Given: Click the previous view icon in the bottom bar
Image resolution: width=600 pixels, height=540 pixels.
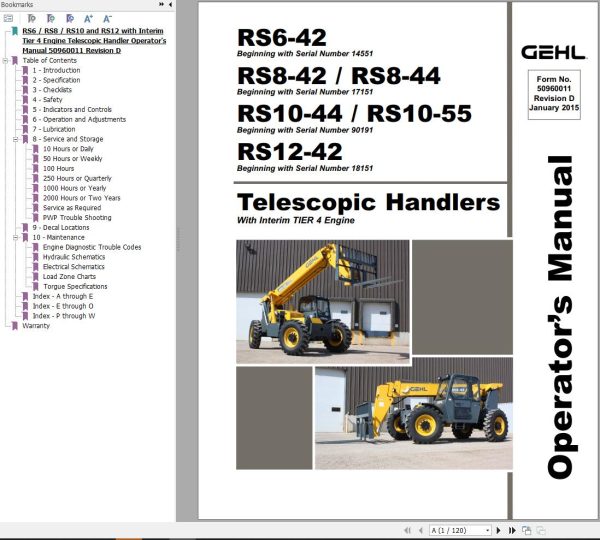Looking at the screenshot, I should tap(527, 530).
